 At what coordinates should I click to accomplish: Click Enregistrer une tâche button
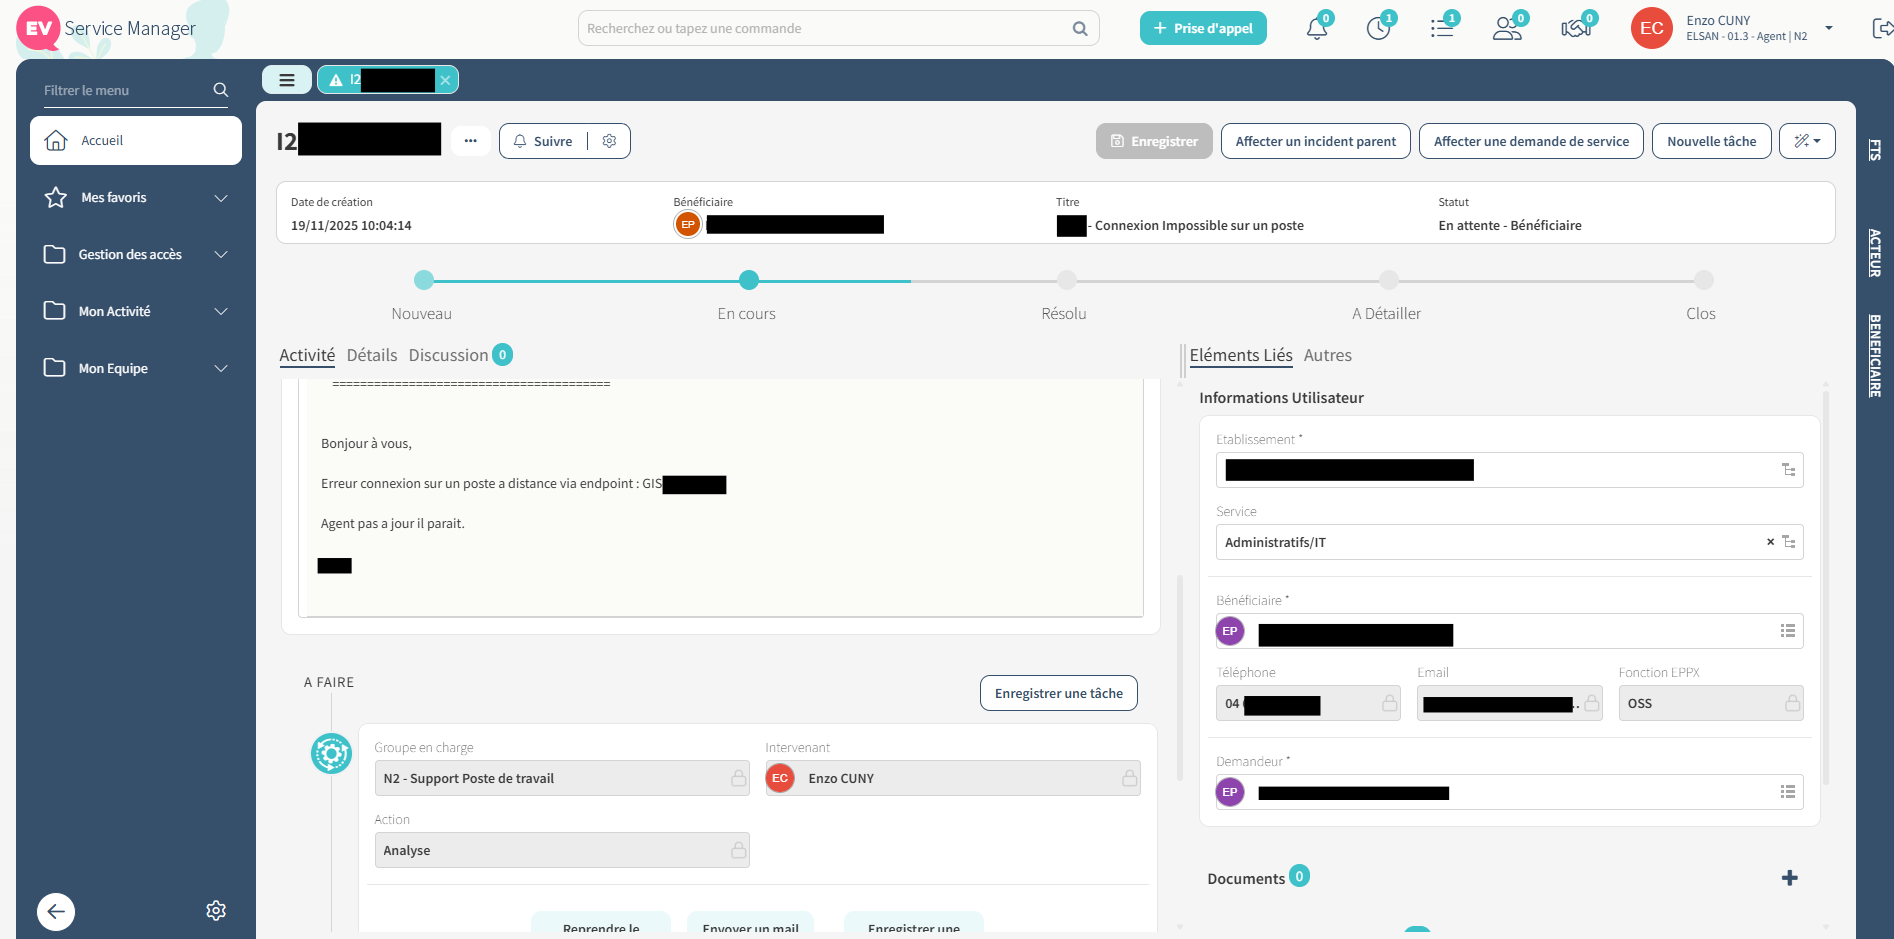[x=1059, y=693]
